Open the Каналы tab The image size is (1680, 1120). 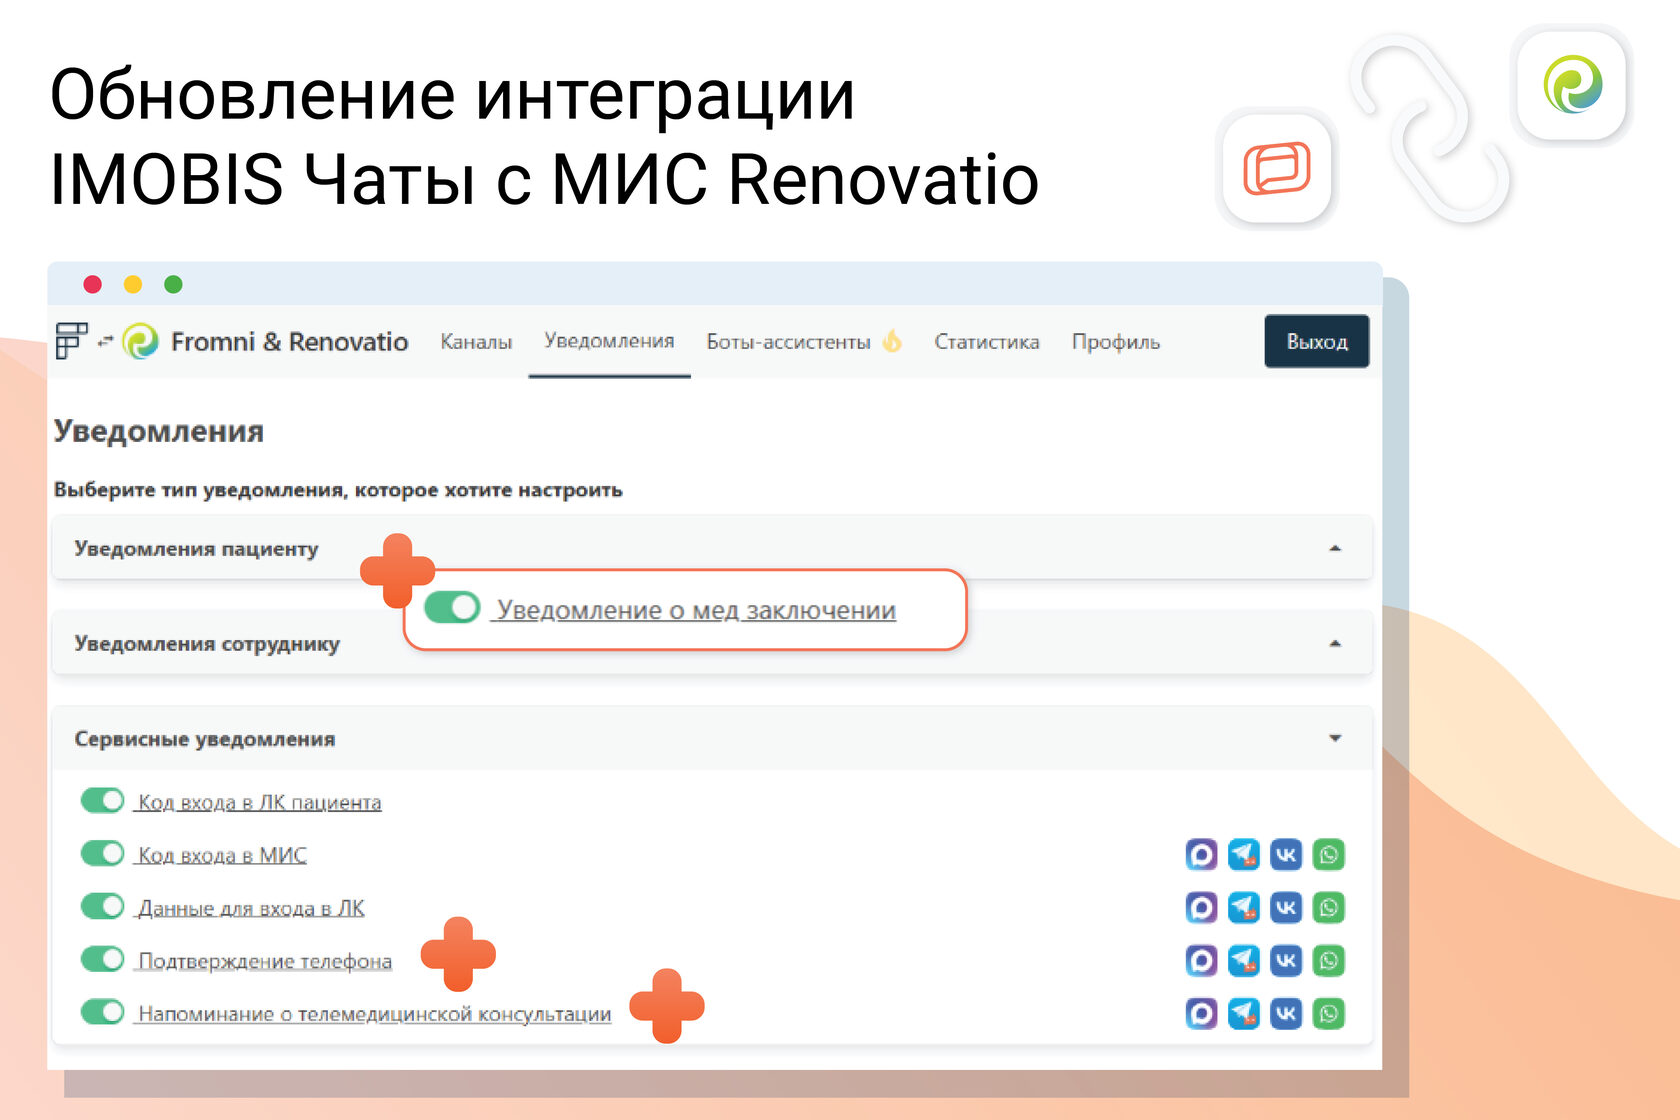point(476,342)
